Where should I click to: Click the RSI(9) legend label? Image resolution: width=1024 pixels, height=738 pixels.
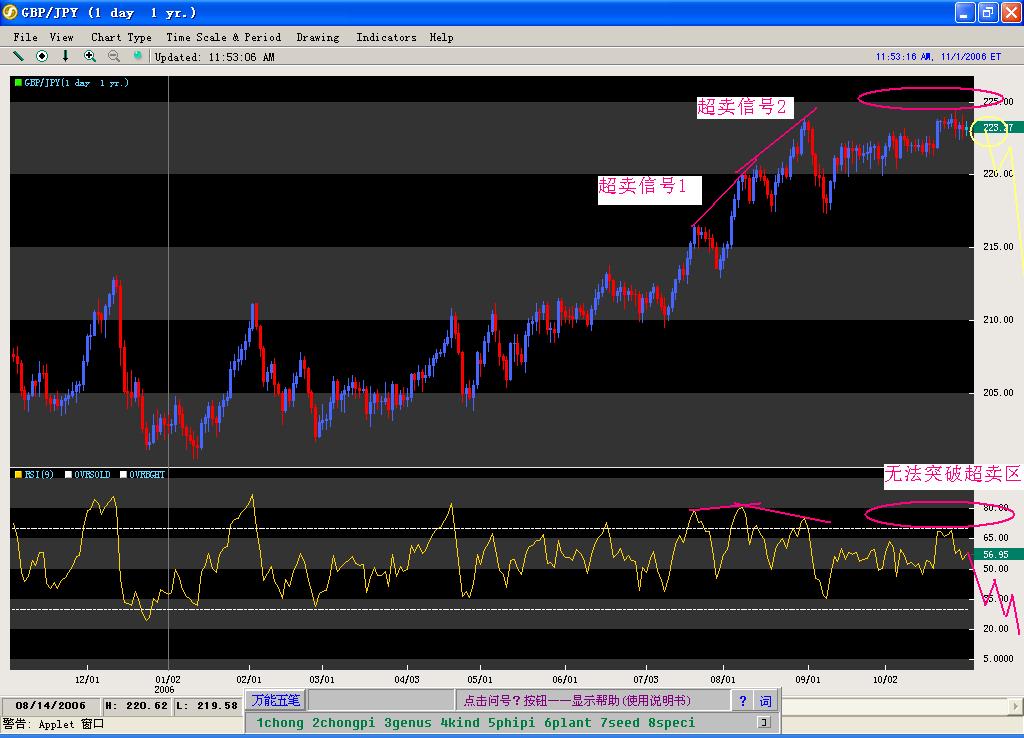click(39, 474)
